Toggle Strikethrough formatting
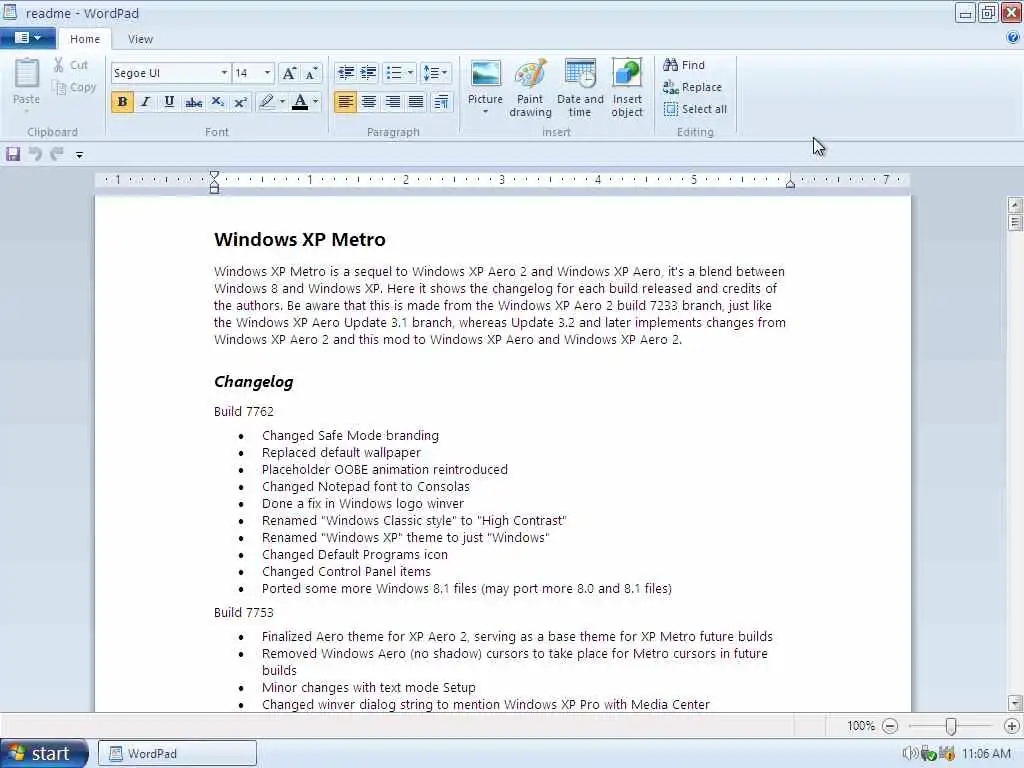 coord(193,102)
